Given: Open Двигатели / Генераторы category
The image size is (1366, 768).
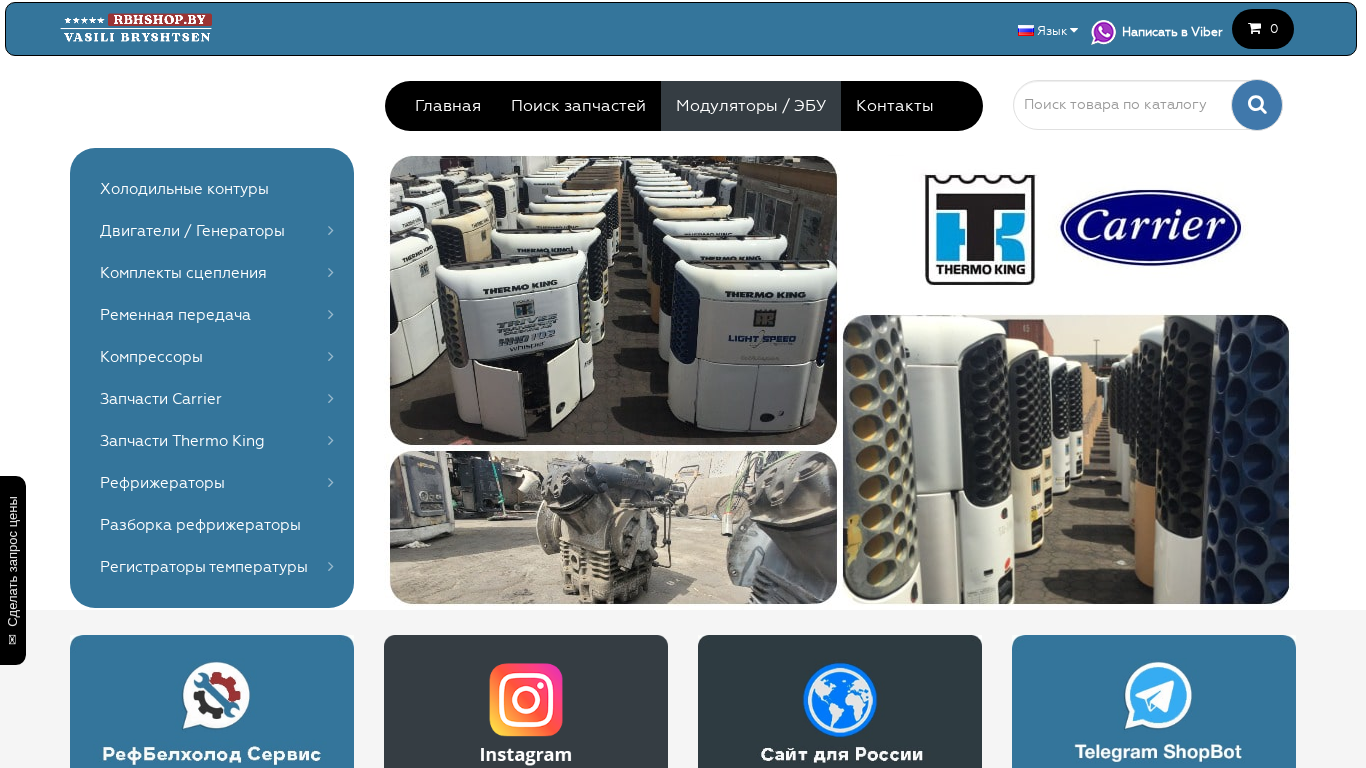Looking at the screenshot, I should click(192, 231).
